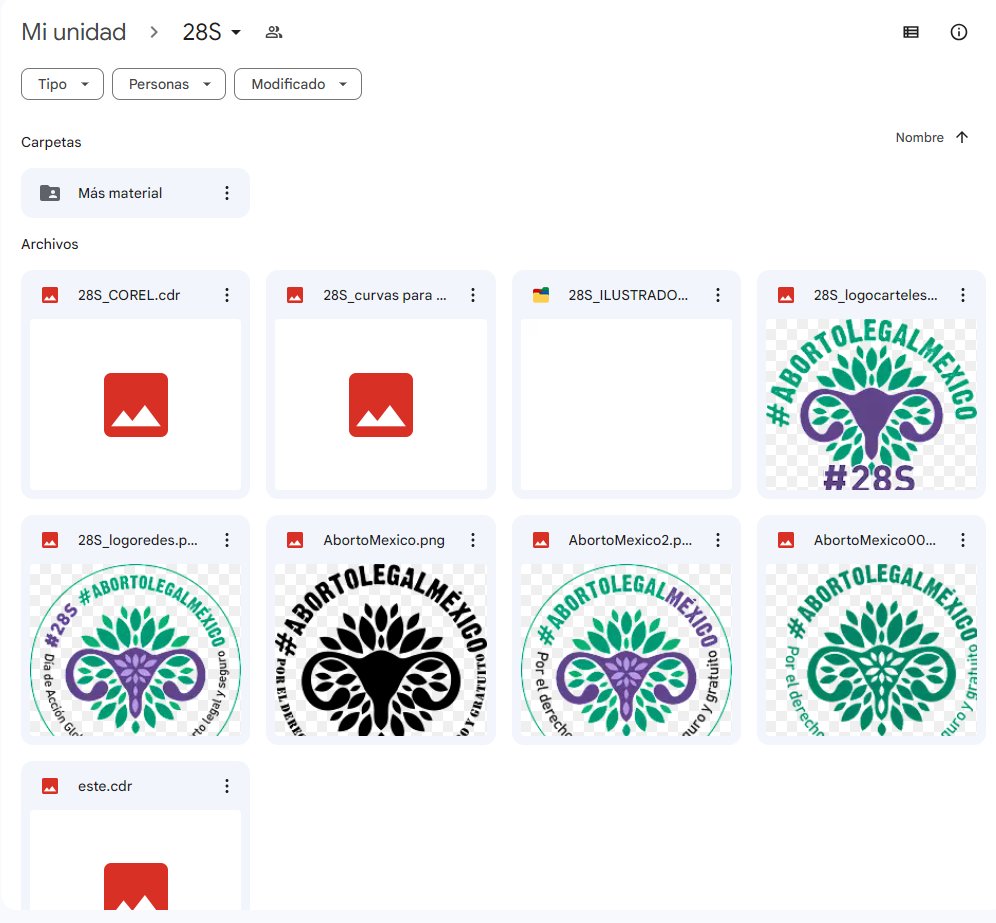Open more options for AbortoMexico00 file
The height and width of the screenshot is (923, 996).
(963, 540)
